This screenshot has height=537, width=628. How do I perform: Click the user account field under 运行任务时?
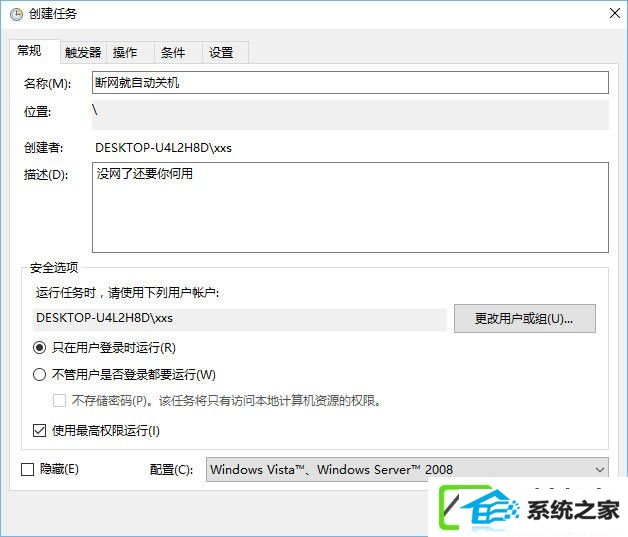240,319
